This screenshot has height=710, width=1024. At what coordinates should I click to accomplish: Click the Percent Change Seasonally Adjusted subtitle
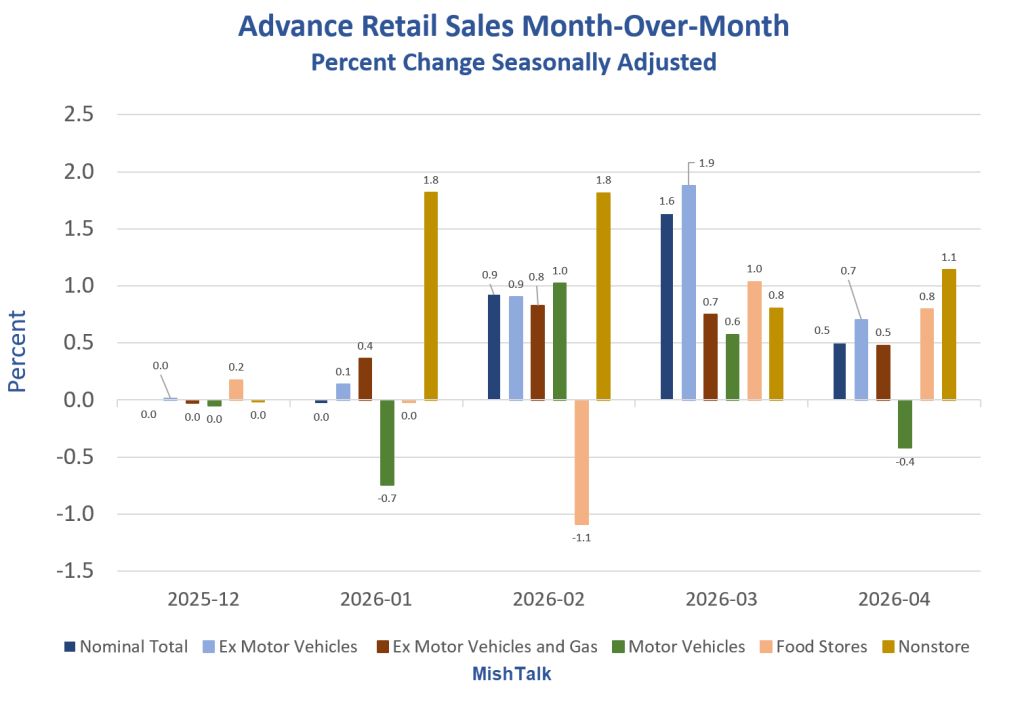tap(513, 62)
